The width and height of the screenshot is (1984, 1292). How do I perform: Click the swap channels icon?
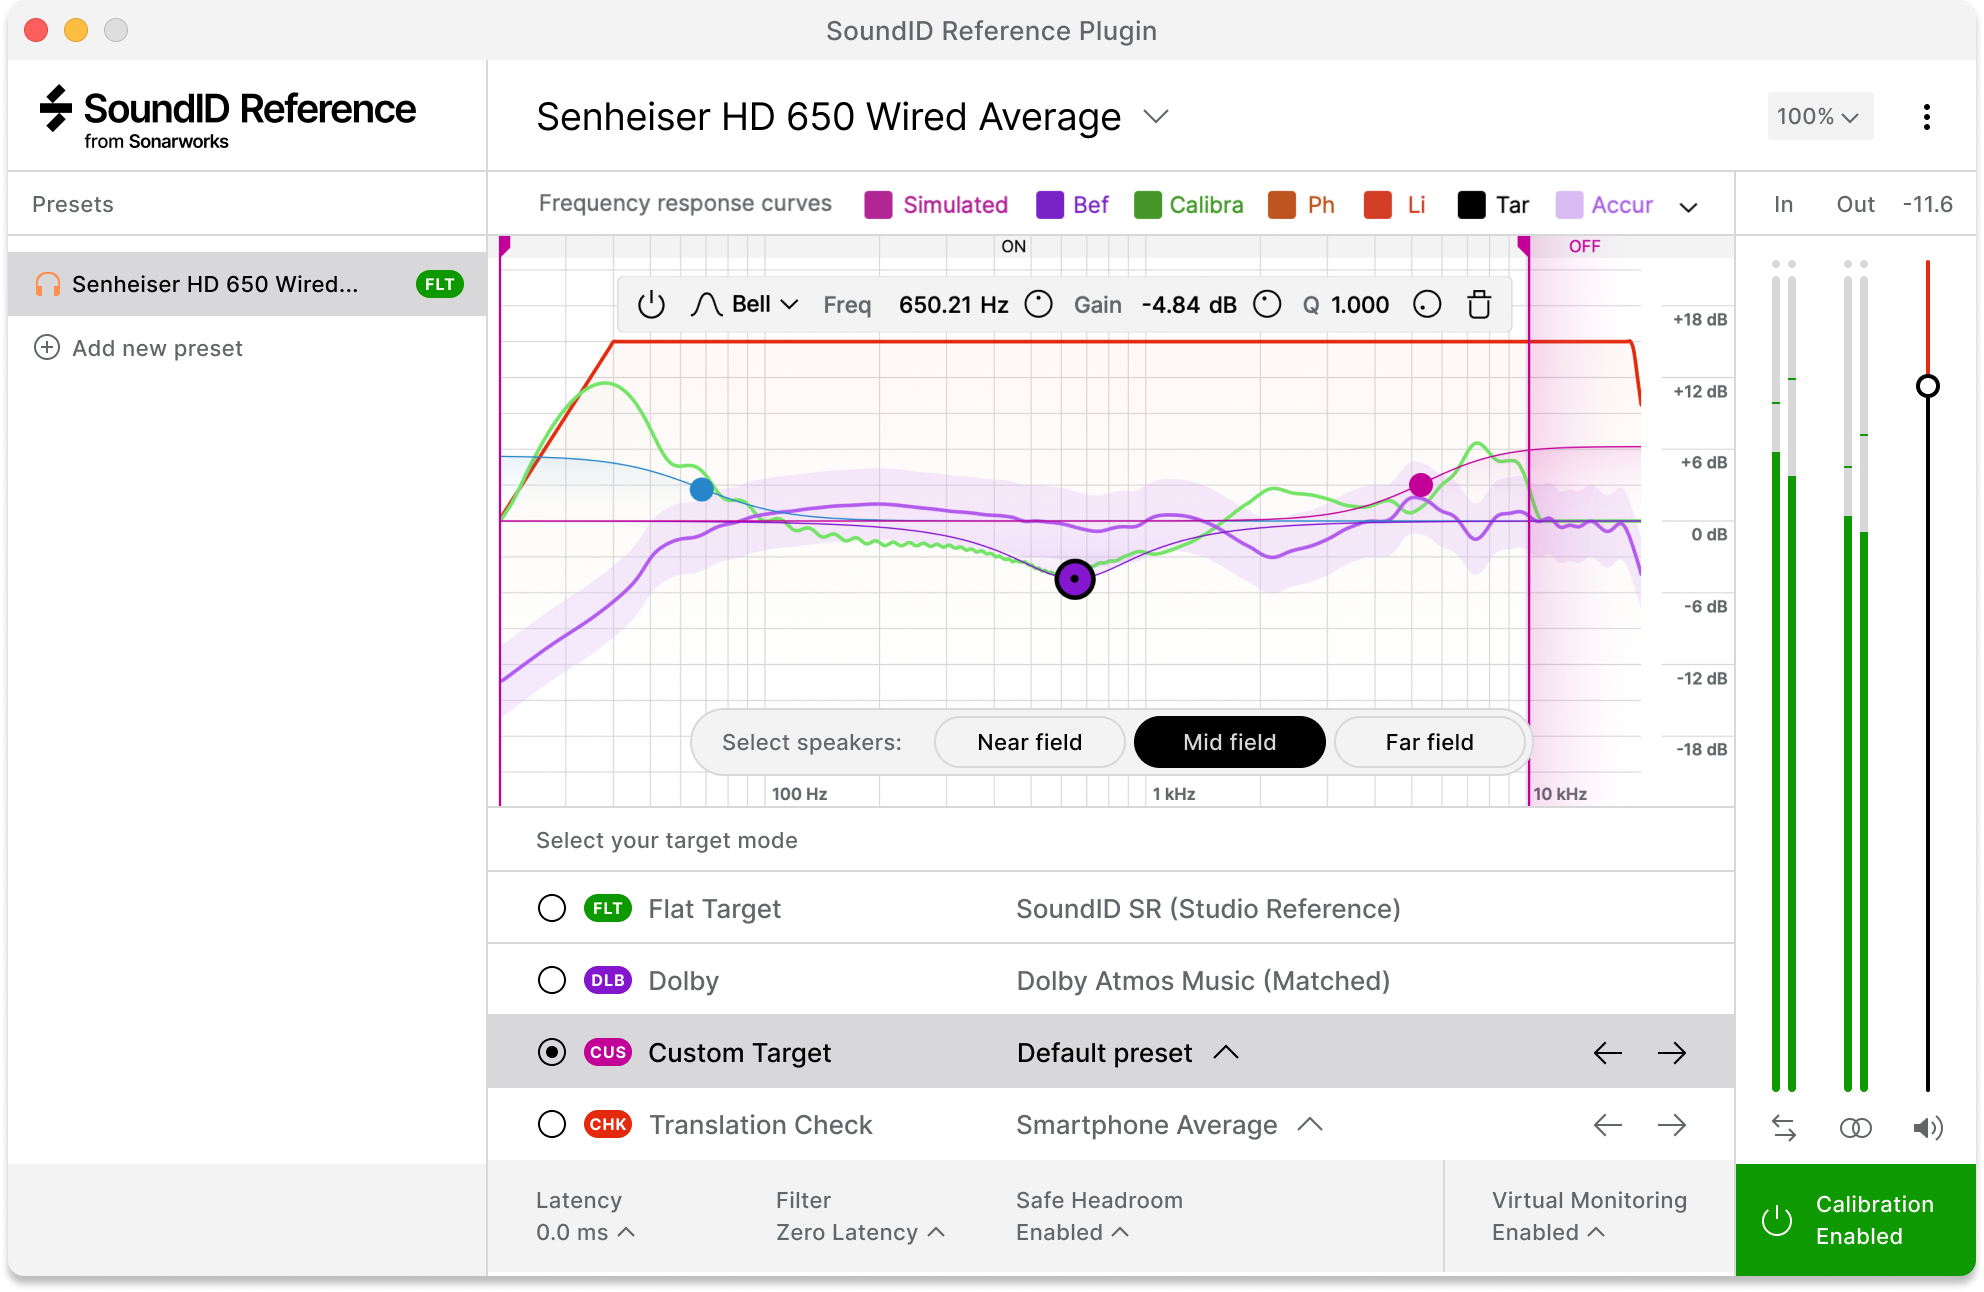pyautogui.click(x=1784, y=1128)
